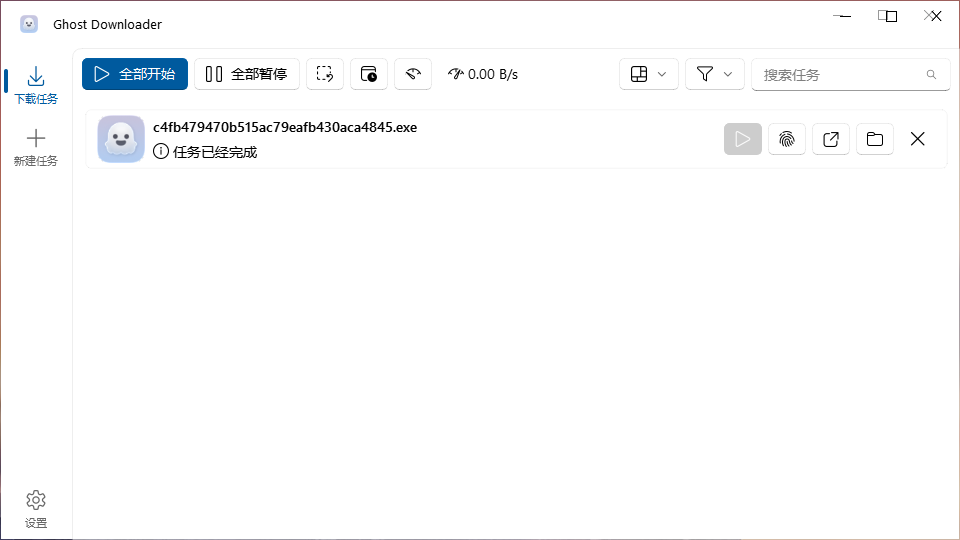Viewport: 960px width, 540px height.
Task: Click the 全部开始 start all button
Action: pyautogui.click(x=135, y=74)
